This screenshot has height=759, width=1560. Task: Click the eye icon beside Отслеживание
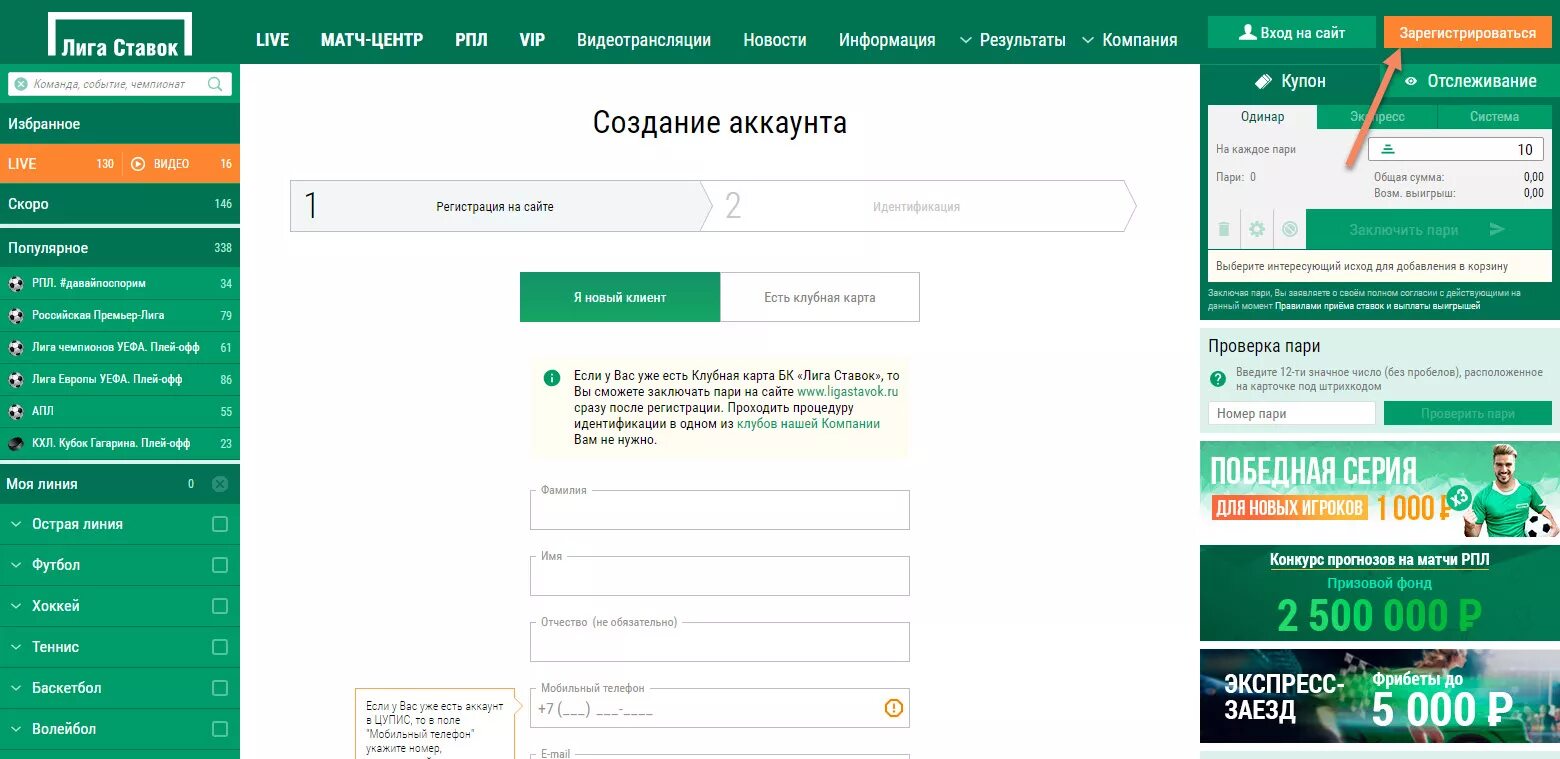point(1411,82)
